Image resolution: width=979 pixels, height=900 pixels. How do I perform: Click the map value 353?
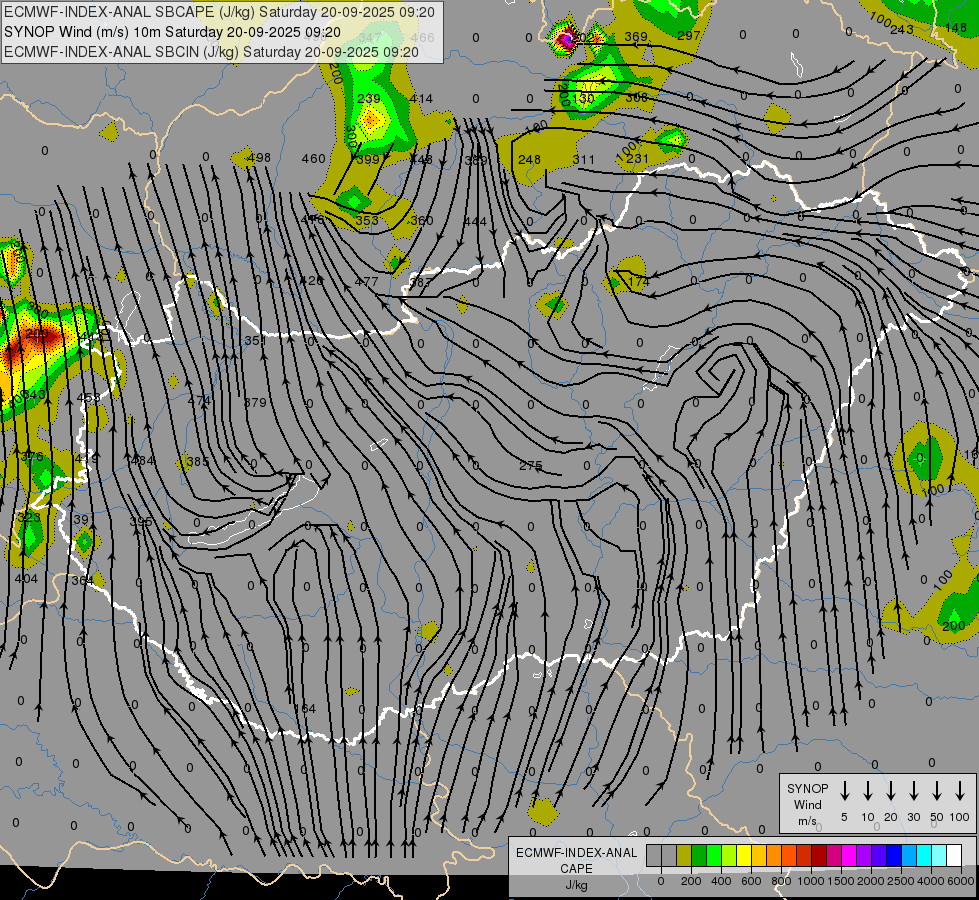367,220
